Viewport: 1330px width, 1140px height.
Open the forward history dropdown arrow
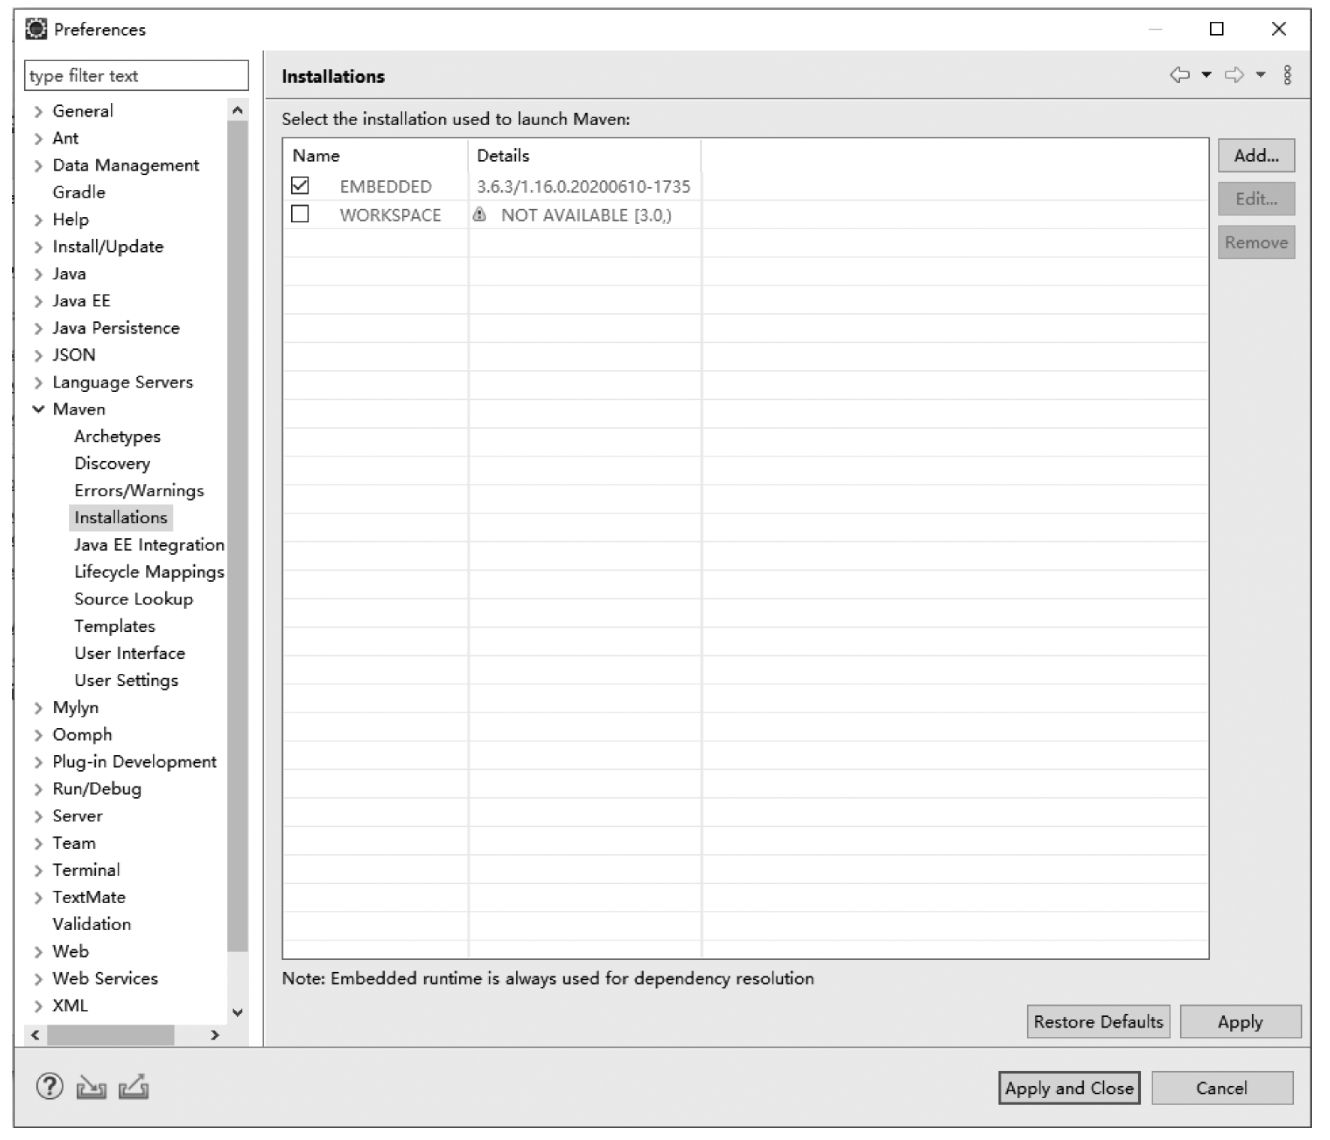click(x=1260, y=75)
